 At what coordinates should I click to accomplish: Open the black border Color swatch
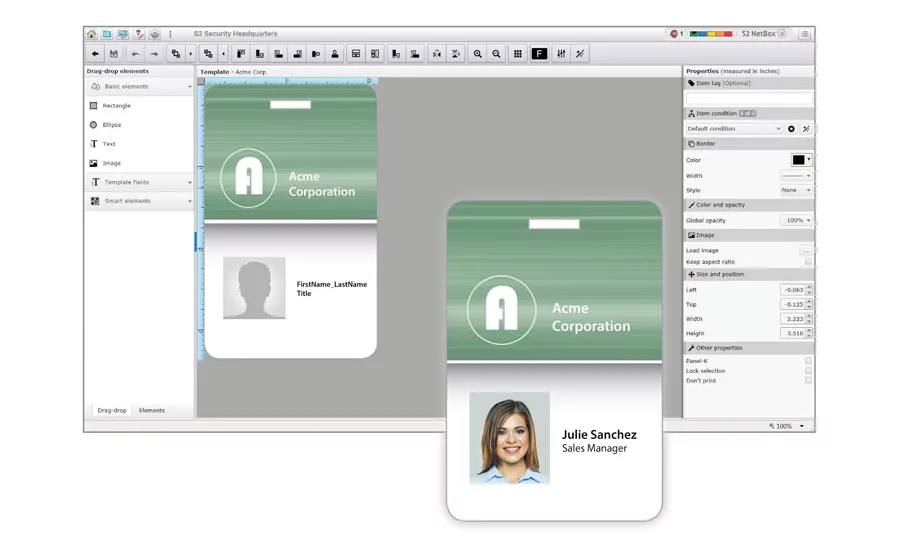[x=801, y=160]
